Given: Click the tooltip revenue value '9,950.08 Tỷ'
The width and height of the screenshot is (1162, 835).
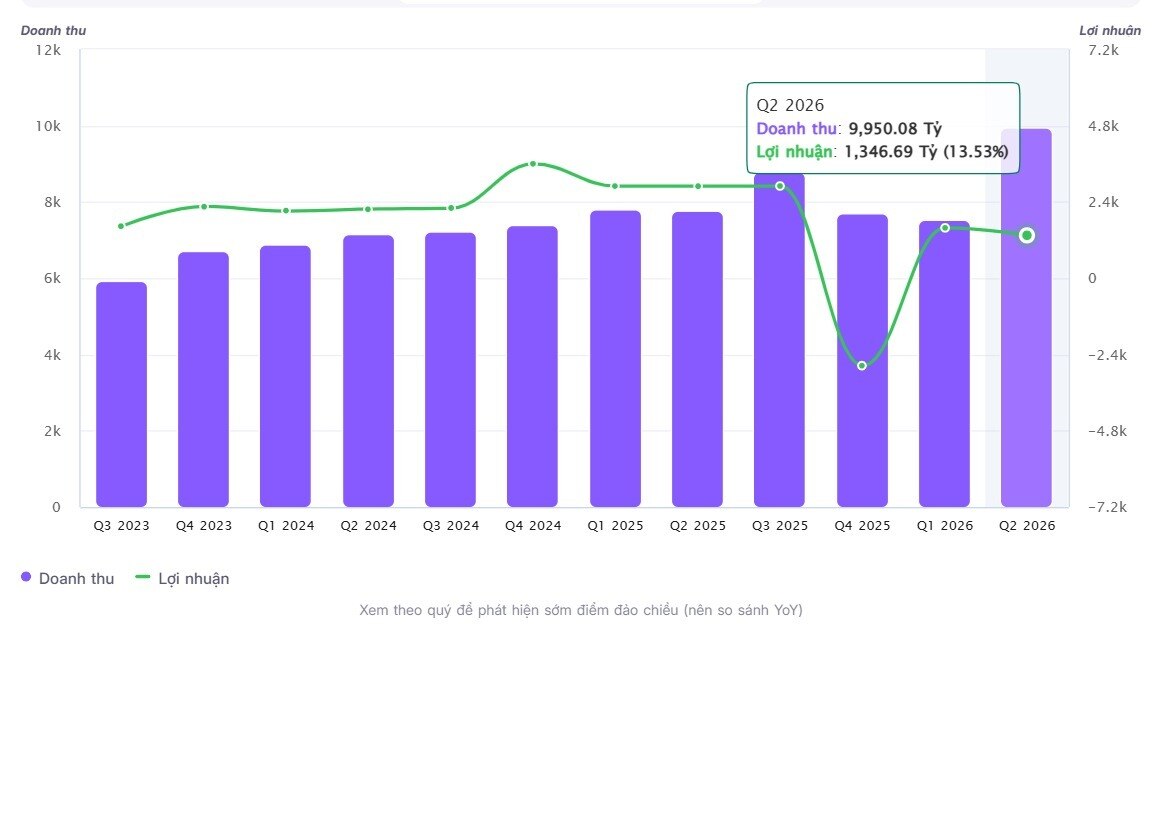Looking at the screenshot, I should pyautogui.click(x=895, y=129).
